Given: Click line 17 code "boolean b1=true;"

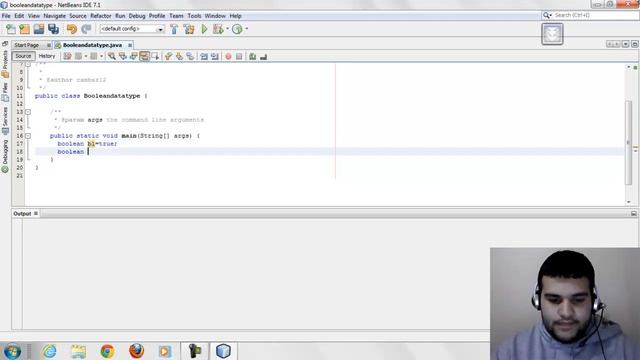Looking at the screenshot, I should pos(87,144).
